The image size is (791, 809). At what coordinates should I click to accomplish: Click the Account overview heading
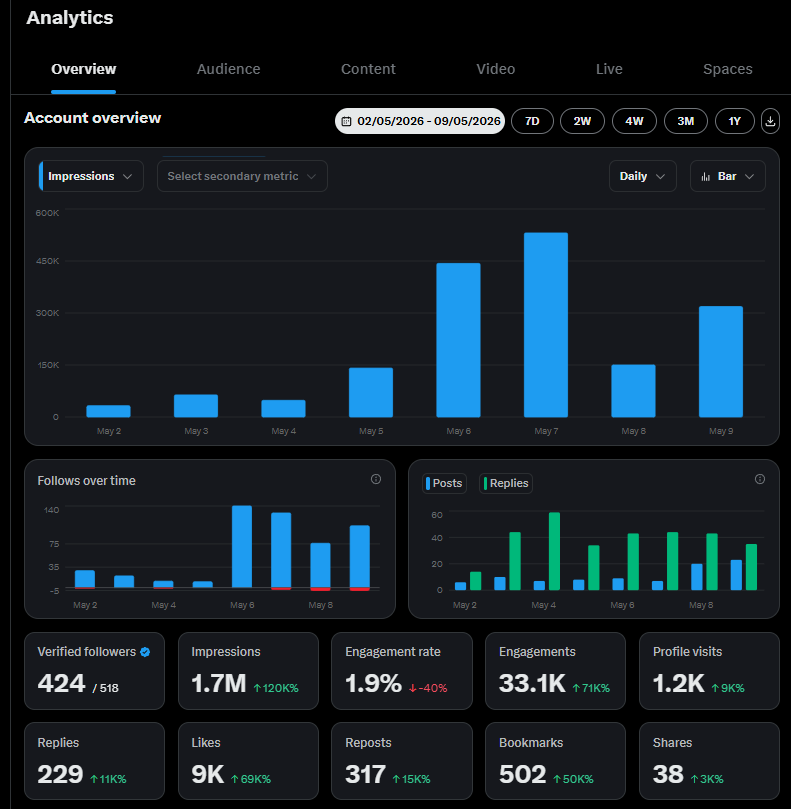click(92, 118)
